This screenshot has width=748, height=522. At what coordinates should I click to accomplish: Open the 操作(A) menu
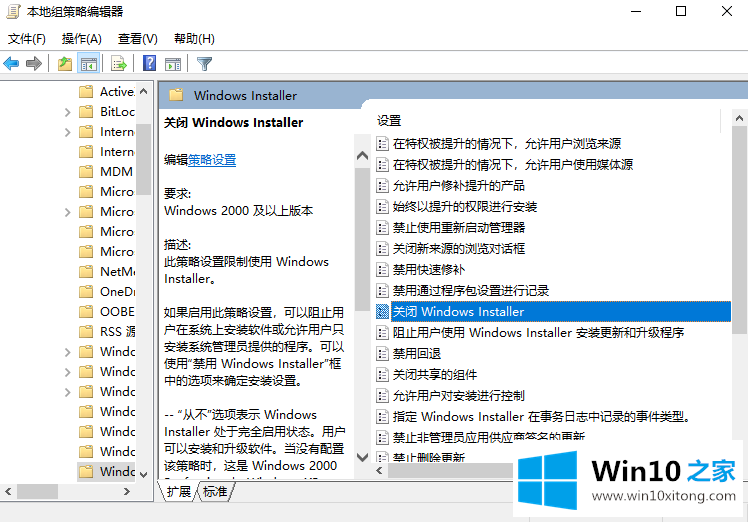click(82, 39)
